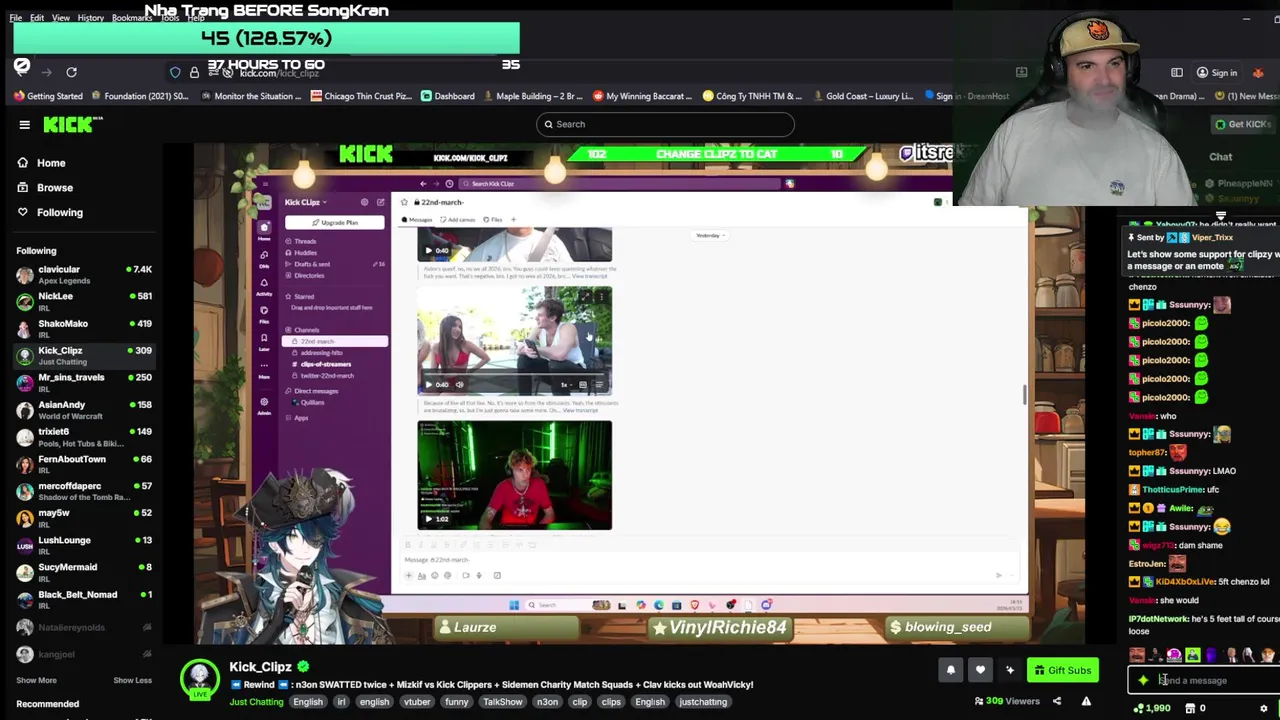The width and height of the screenshot is (1280, 720).
Task: Open Getting Started bookmark
Action: (48, 96)
